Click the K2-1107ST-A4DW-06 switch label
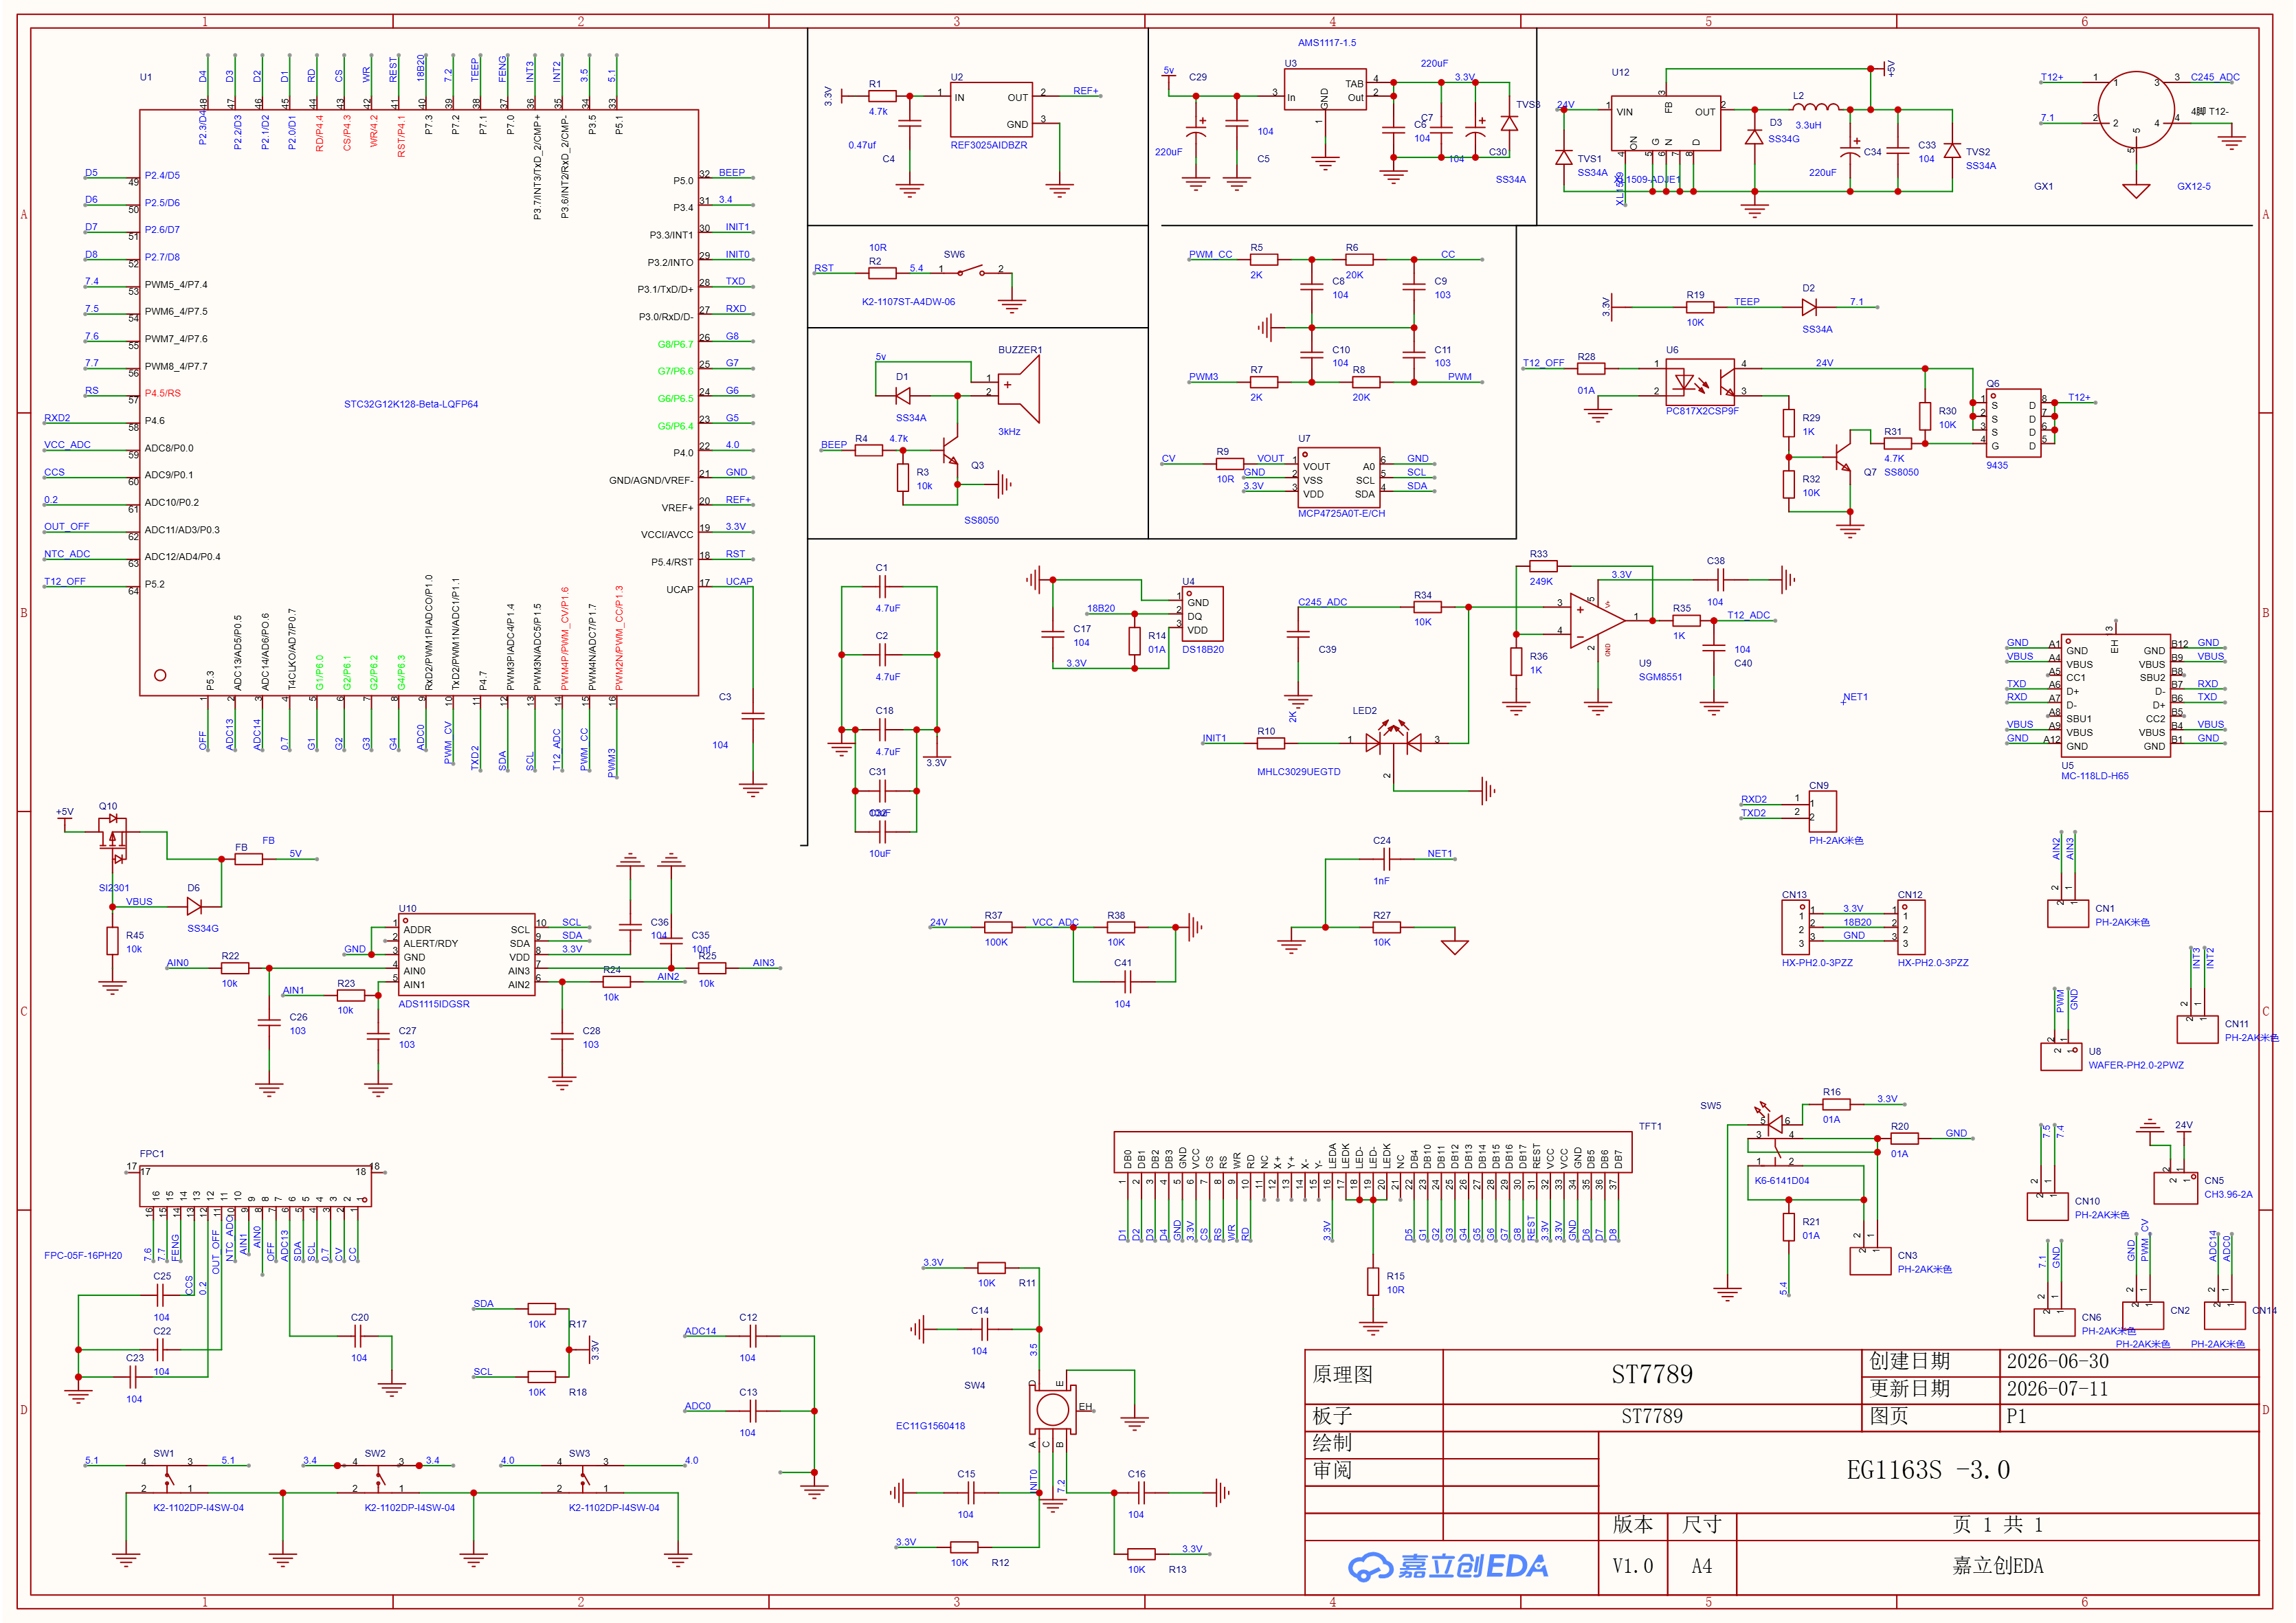The height and width of the screenshot is (1623, 2296). click(x=908, y=302)
